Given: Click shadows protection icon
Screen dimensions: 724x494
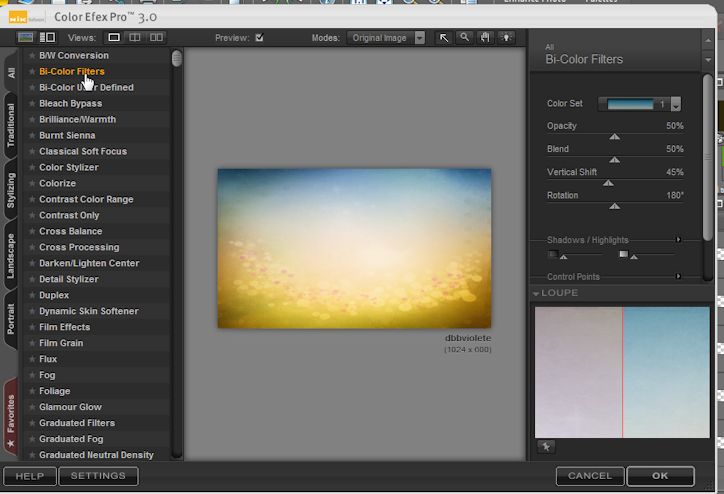Looking at the screenshot, I should [x=553, y=254].
